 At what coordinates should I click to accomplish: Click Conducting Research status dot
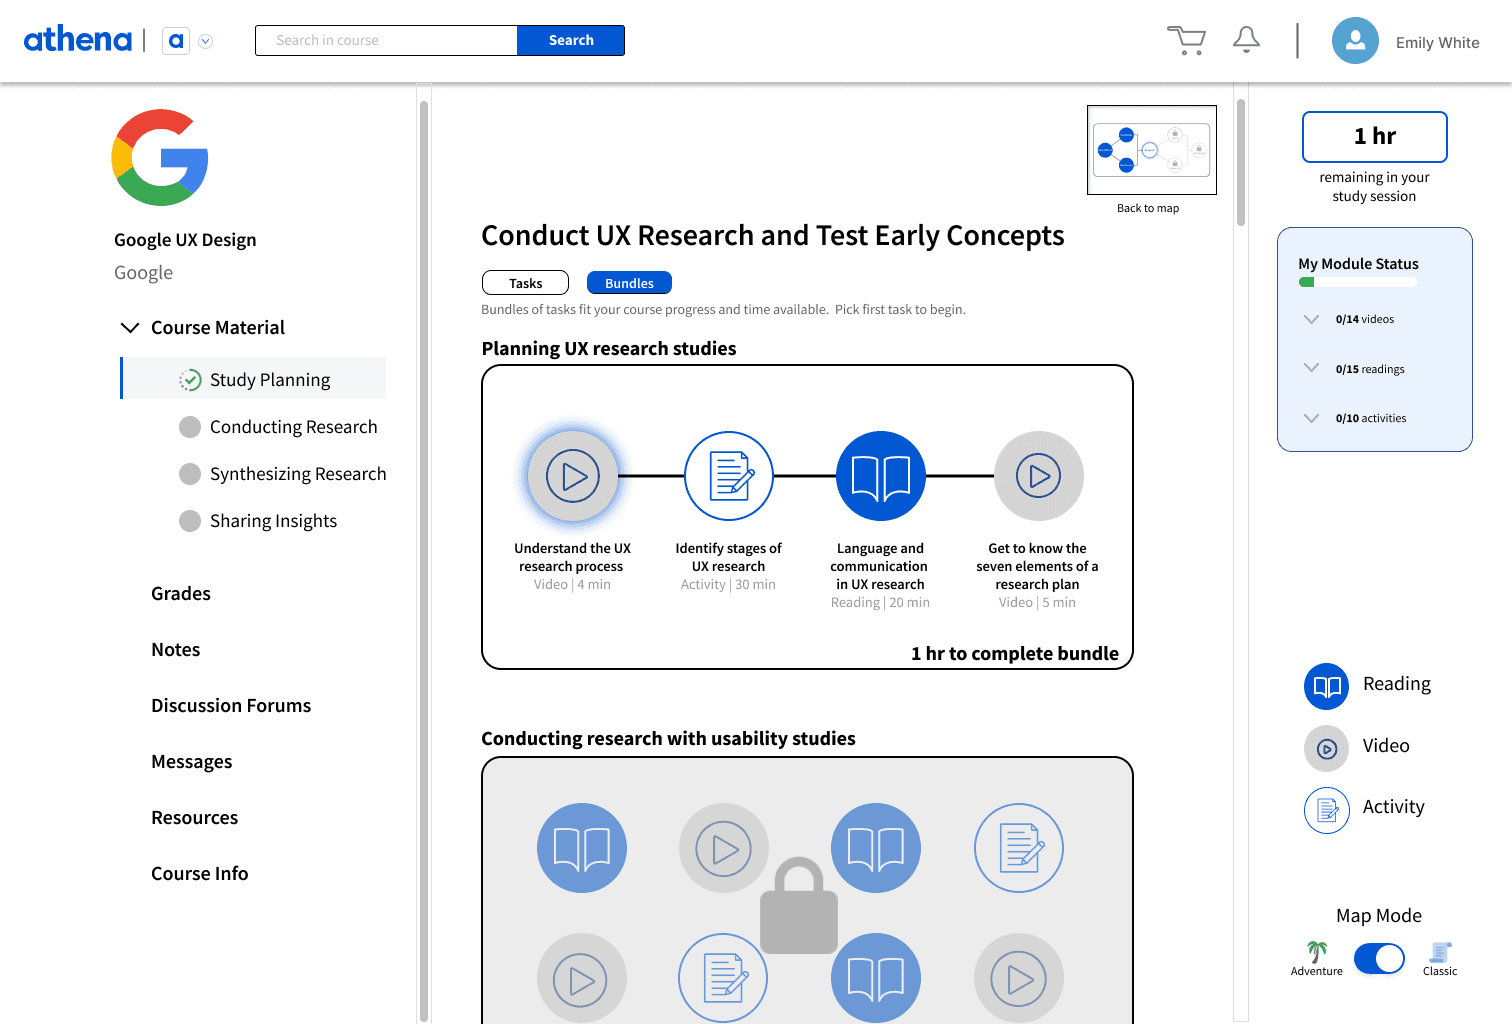tap(190, 427)
